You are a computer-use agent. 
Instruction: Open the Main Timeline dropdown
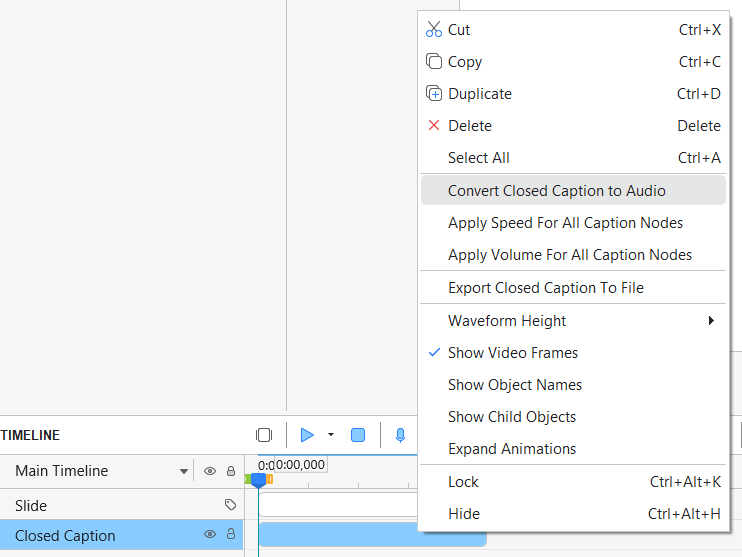(x=184, y=471)
